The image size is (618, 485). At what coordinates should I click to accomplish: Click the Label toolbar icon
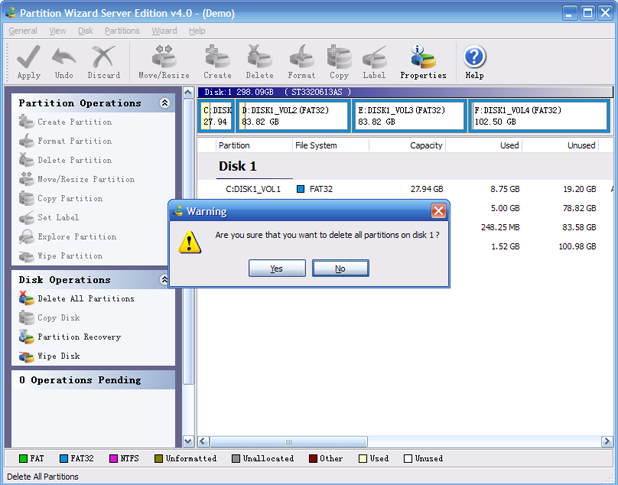tap(374, 62)
